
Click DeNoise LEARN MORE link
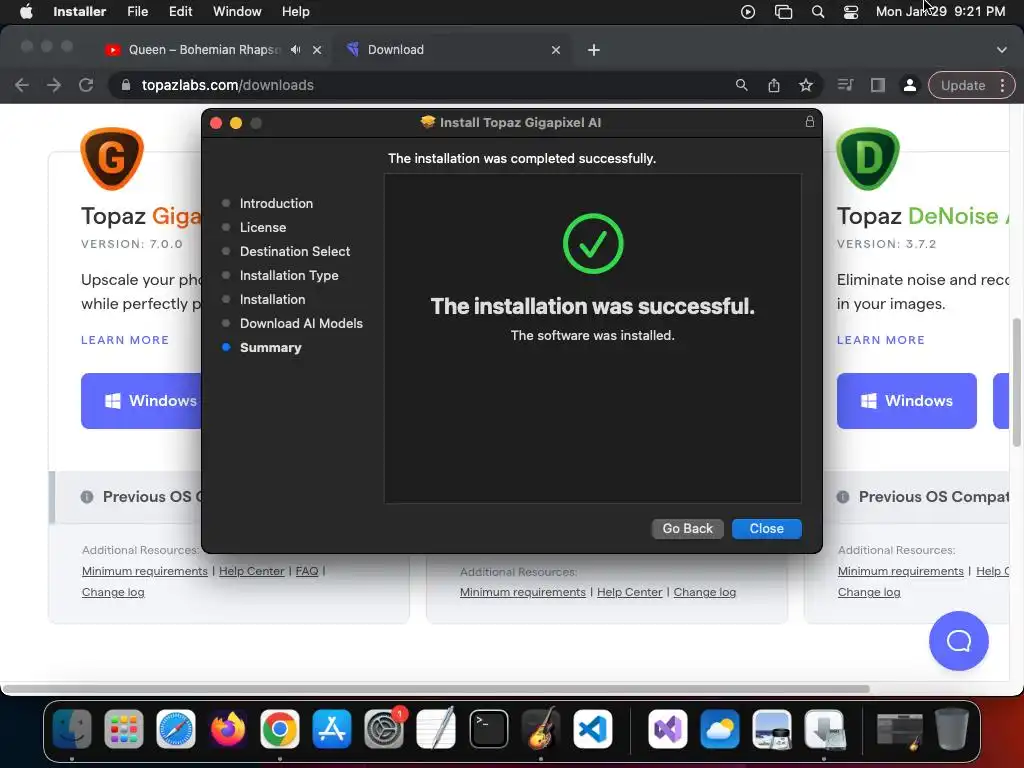coord(880,340)
